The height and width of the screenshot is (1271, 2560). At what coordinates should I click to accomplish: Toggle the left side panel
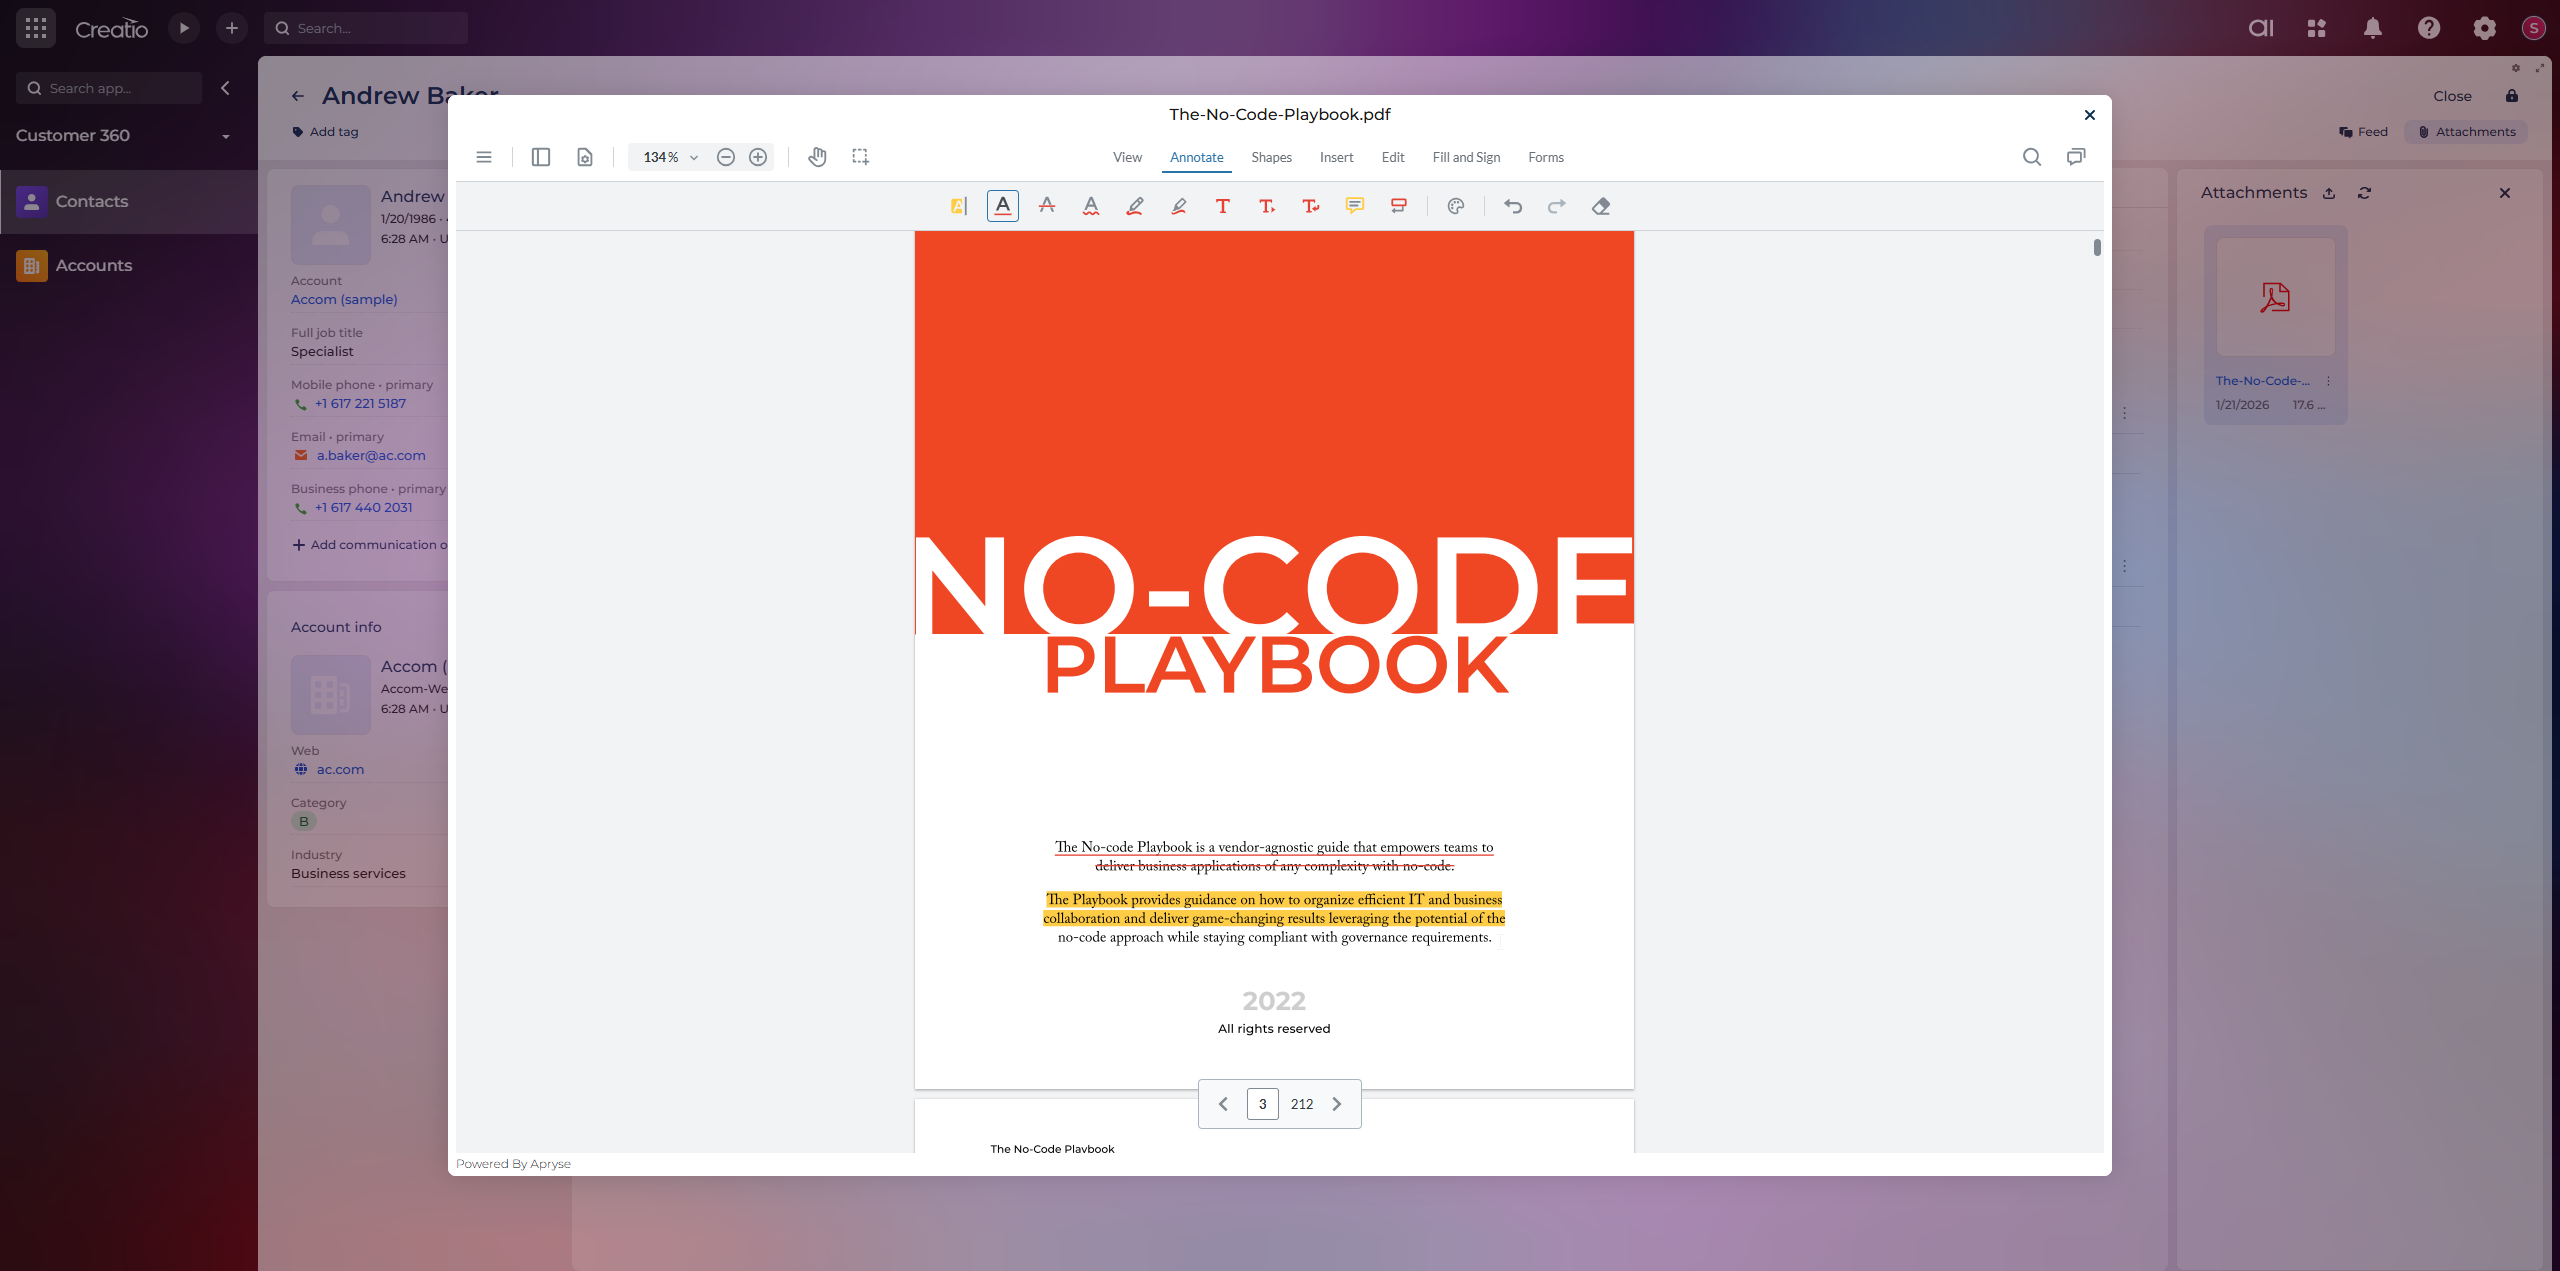(541, 157)
